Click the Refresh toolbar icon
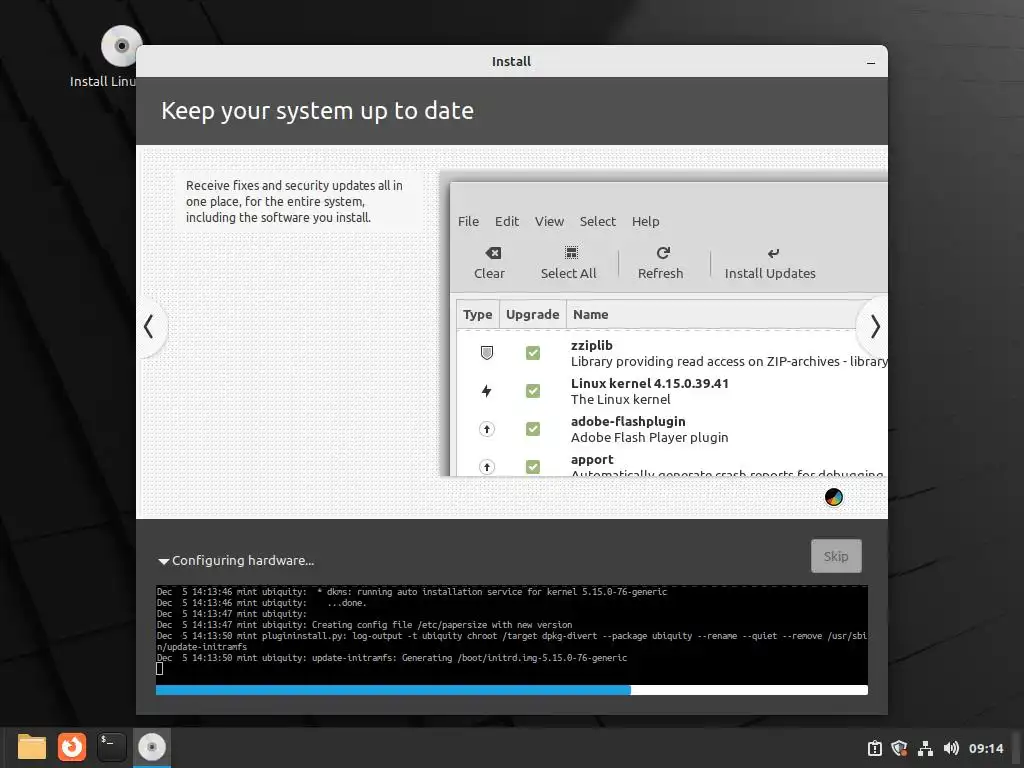Viewport: 1024px width, 768px height. (x=663, y=253)
